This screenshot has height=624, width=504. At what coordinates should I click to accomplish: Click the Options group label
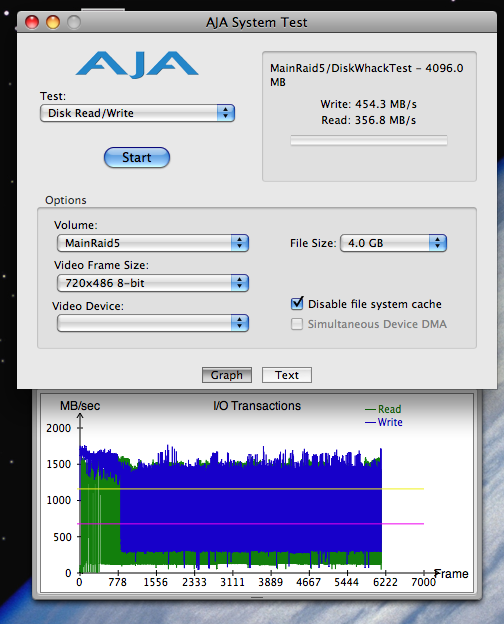click(66, 200)
